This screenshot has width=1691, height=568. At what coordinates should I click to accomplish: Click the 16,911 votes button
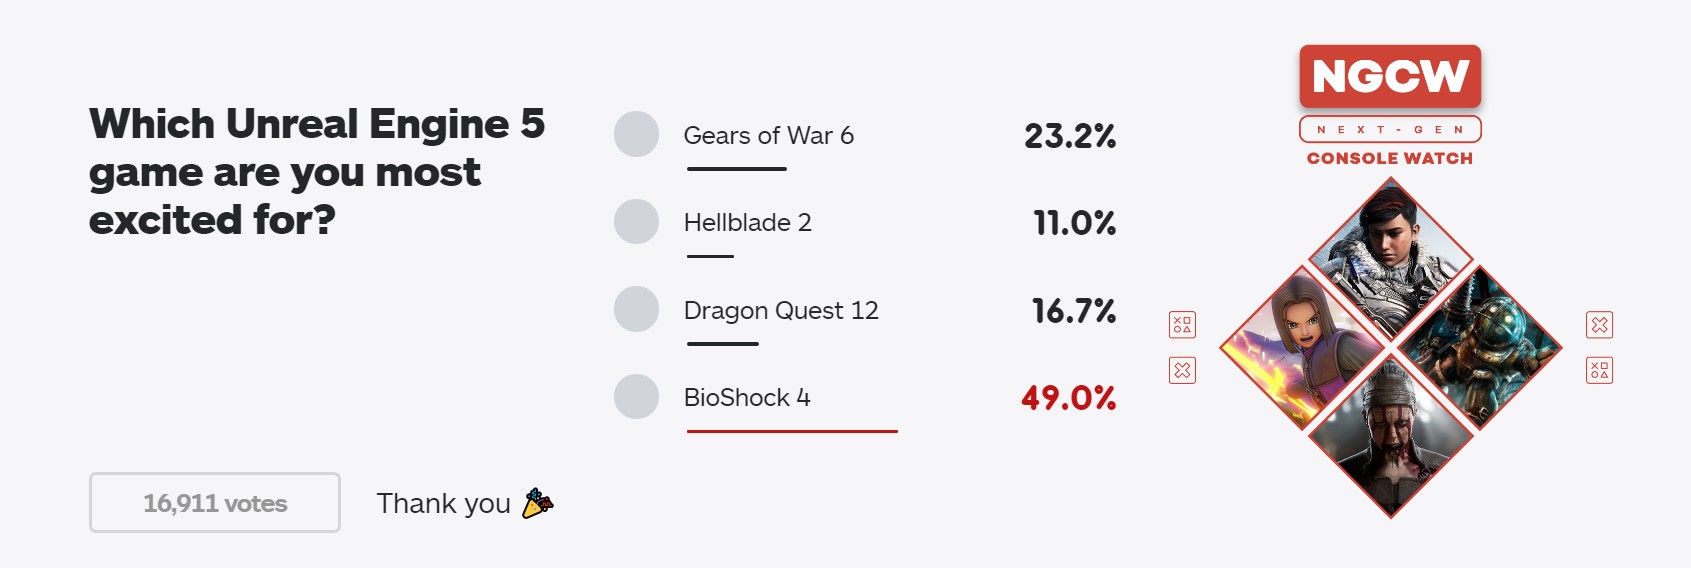click(x=215, y=502)
